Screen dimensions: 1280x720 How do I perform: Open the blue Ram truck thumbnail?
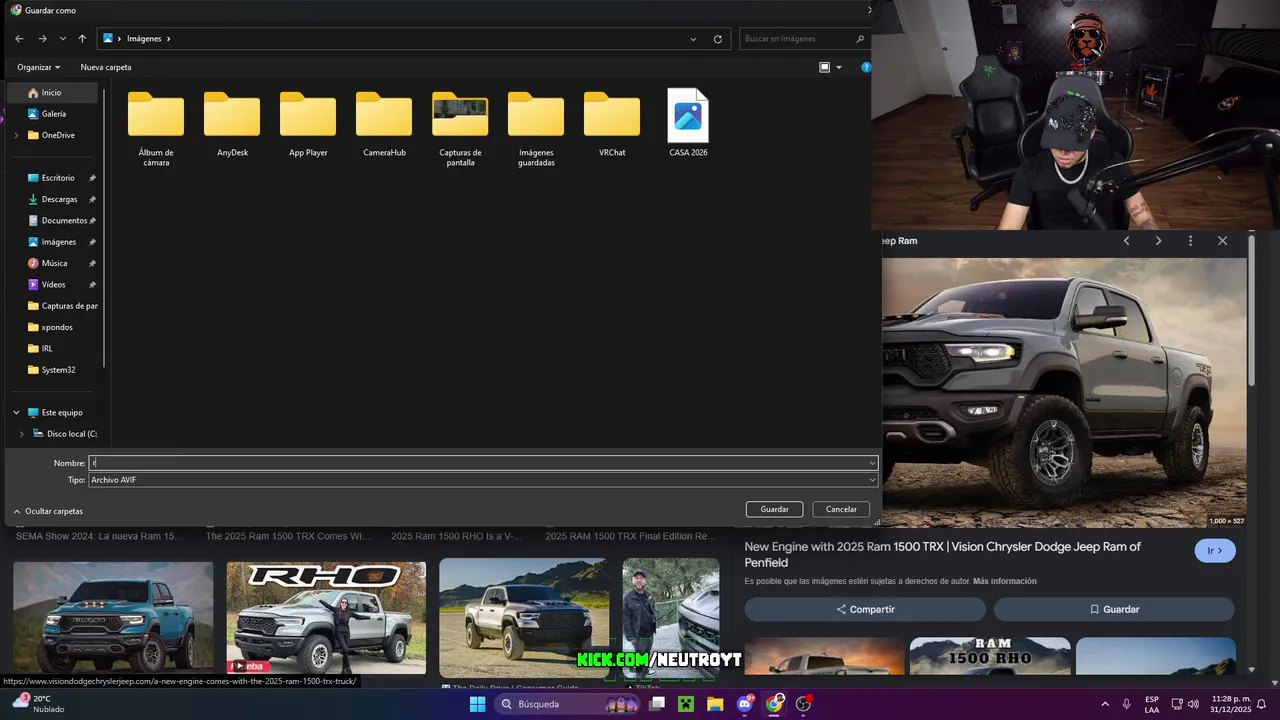pos(113,617)
